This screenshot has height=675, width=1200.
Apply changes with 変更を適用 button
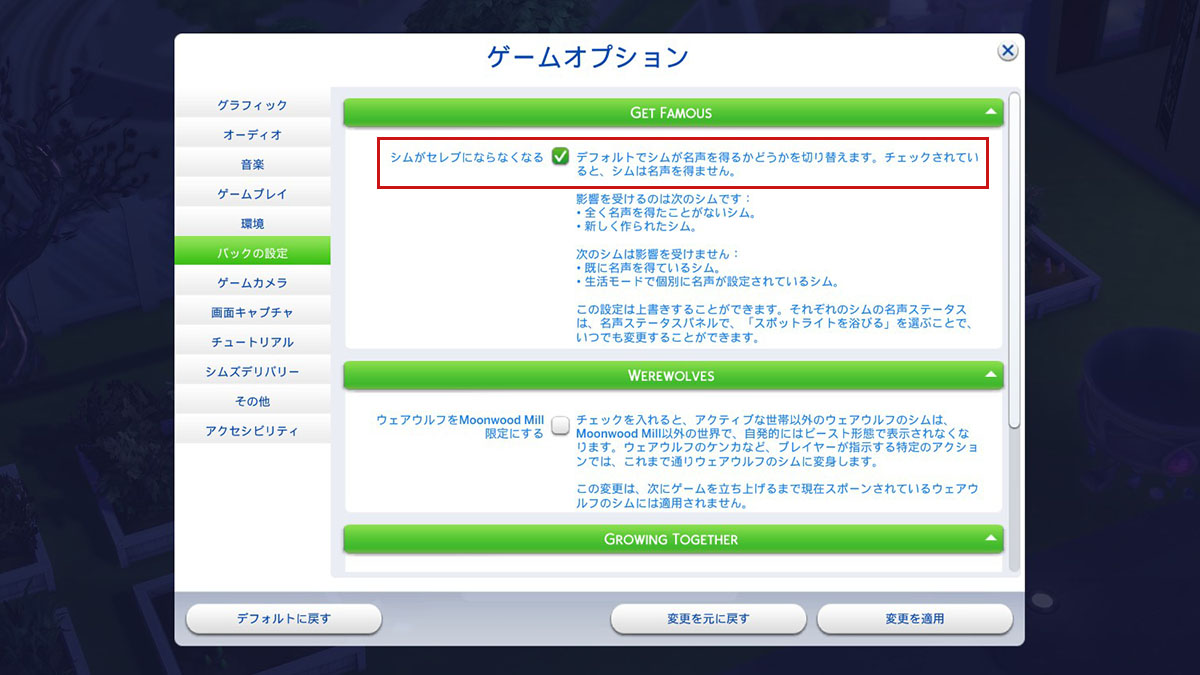(914, 619)
